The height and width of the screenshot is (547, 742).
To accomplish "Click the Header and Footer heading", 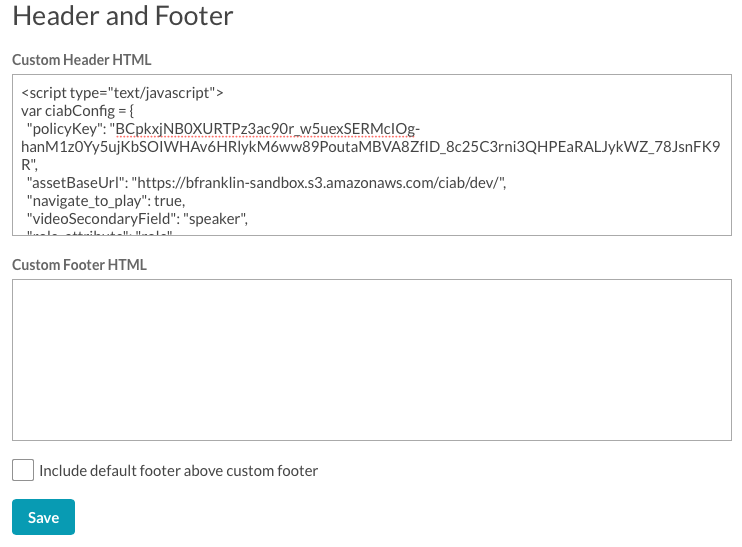I will click(123, 15).
